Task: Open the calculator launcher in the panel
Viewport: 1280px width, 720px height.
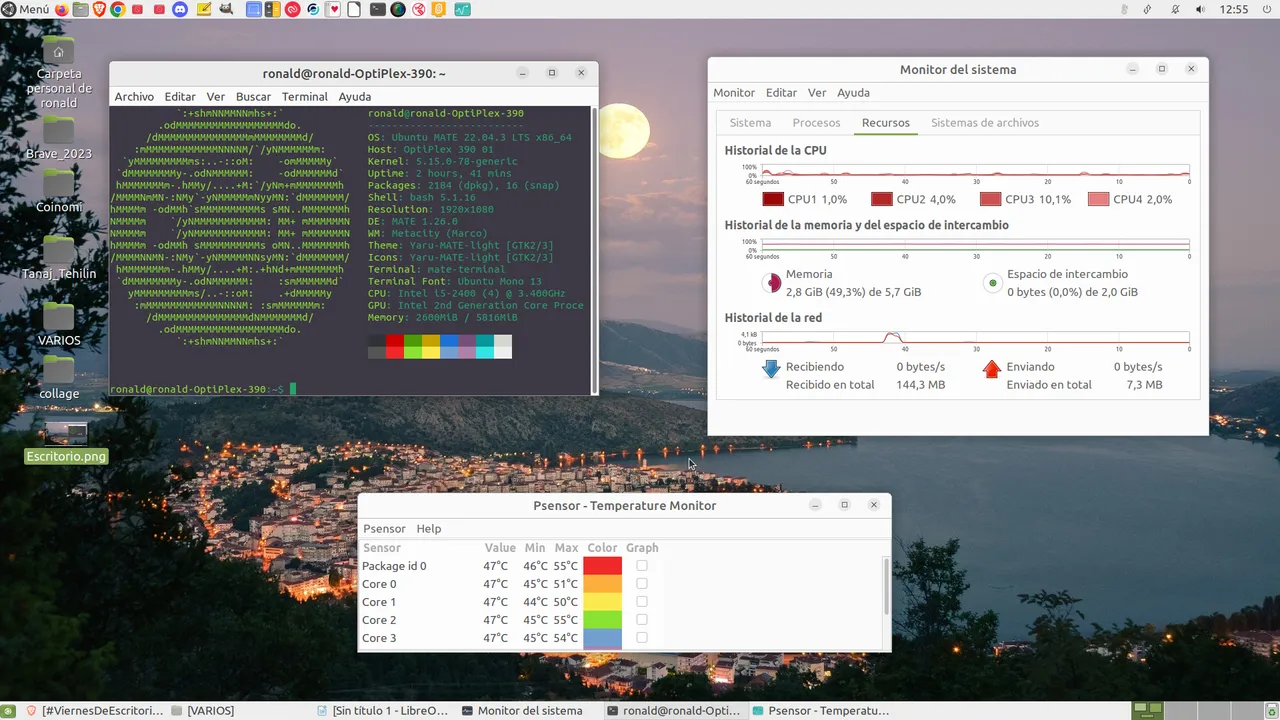Action: click(x=272, y=9)
